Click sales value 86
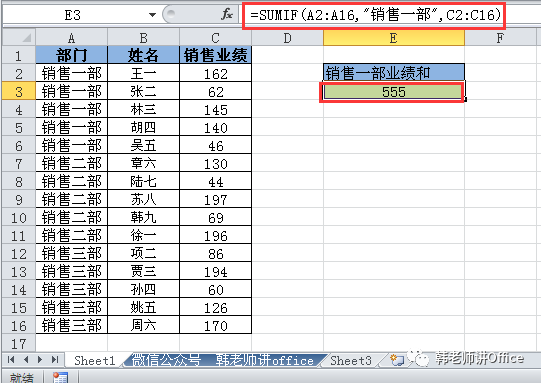 pos(216,253)
